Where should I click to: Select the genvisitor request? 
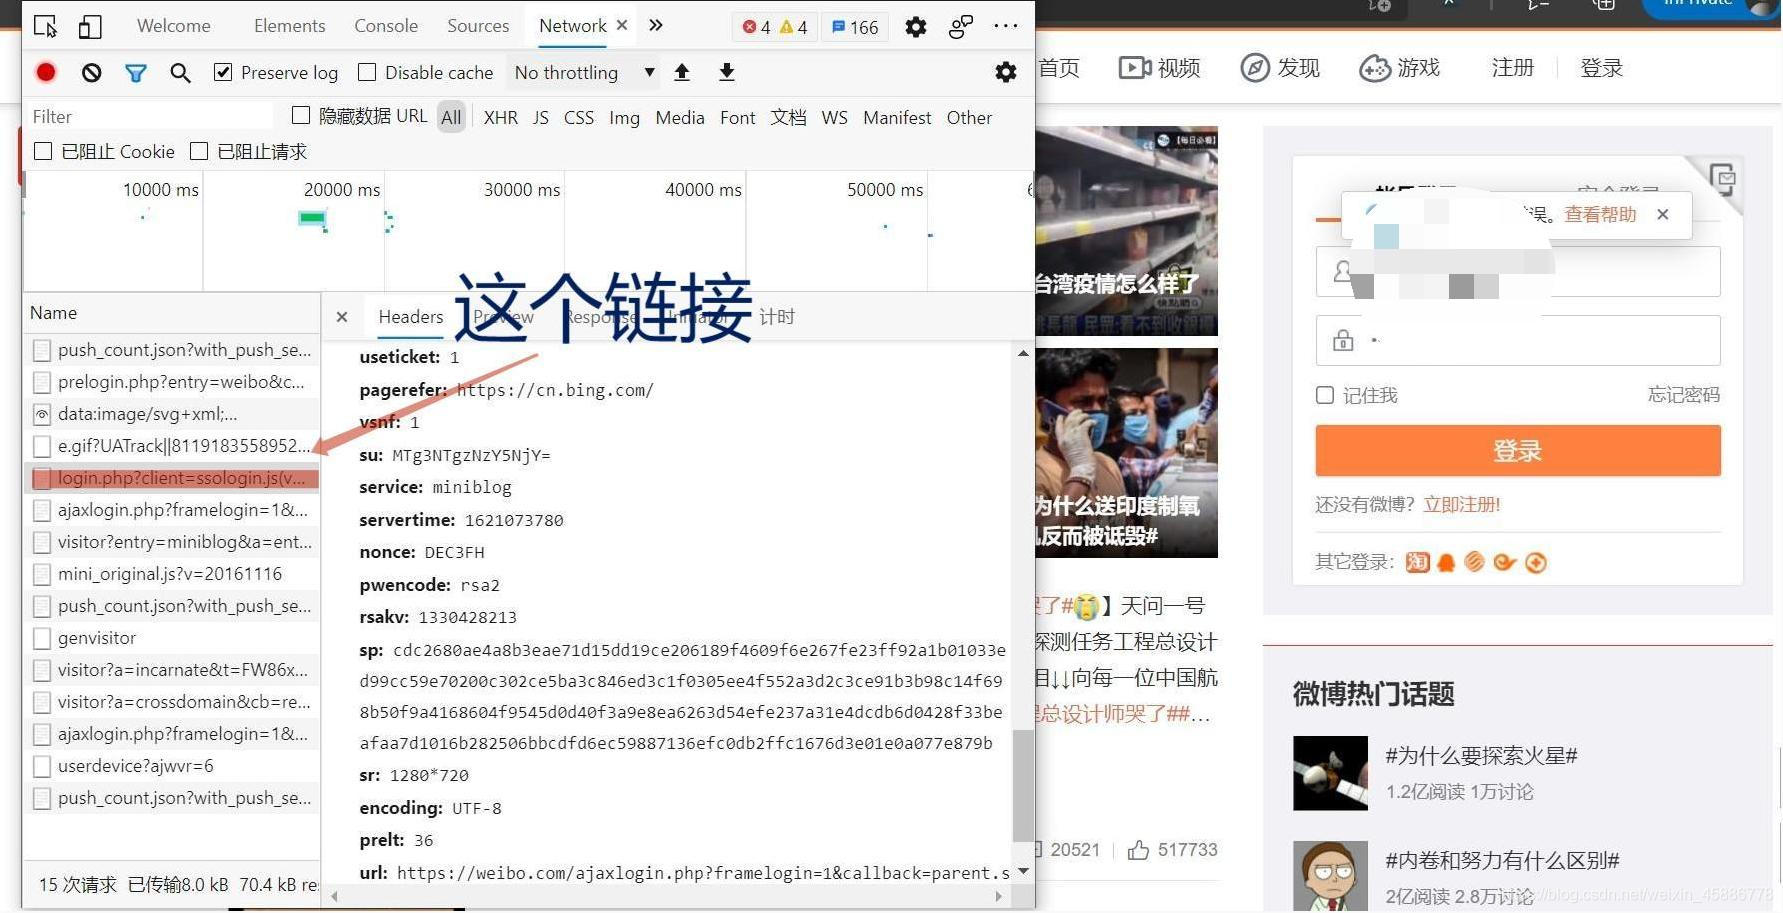pos(171,638)
